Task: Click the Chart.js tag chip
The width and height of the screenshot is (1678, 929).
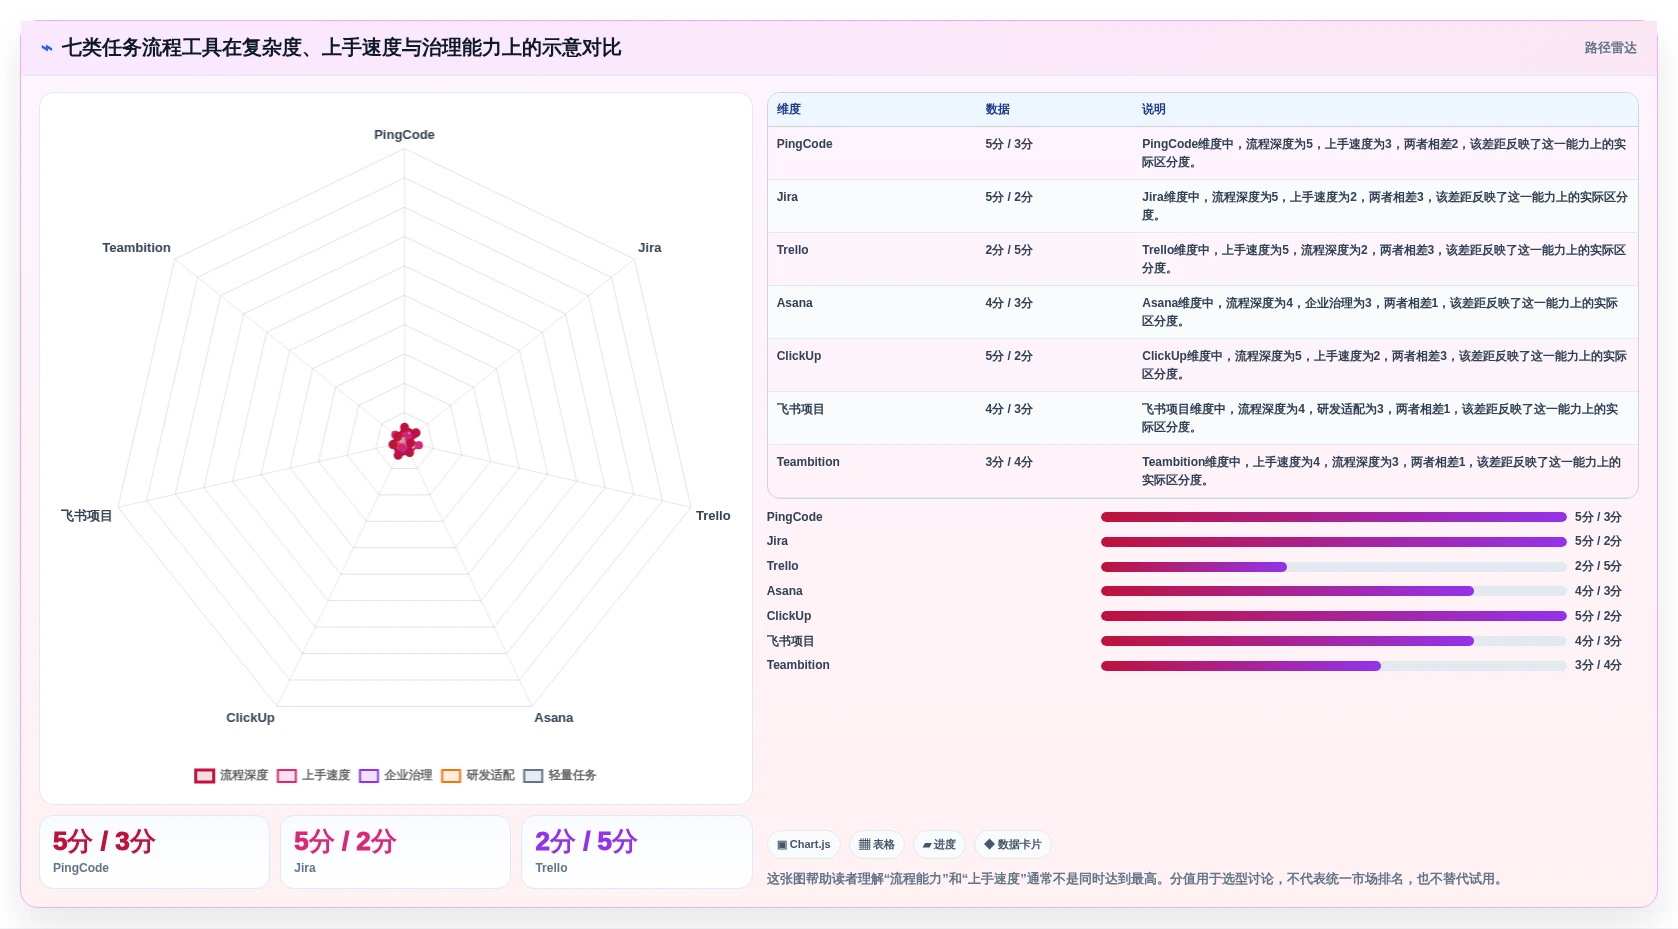Action: [x=804, y=845]
